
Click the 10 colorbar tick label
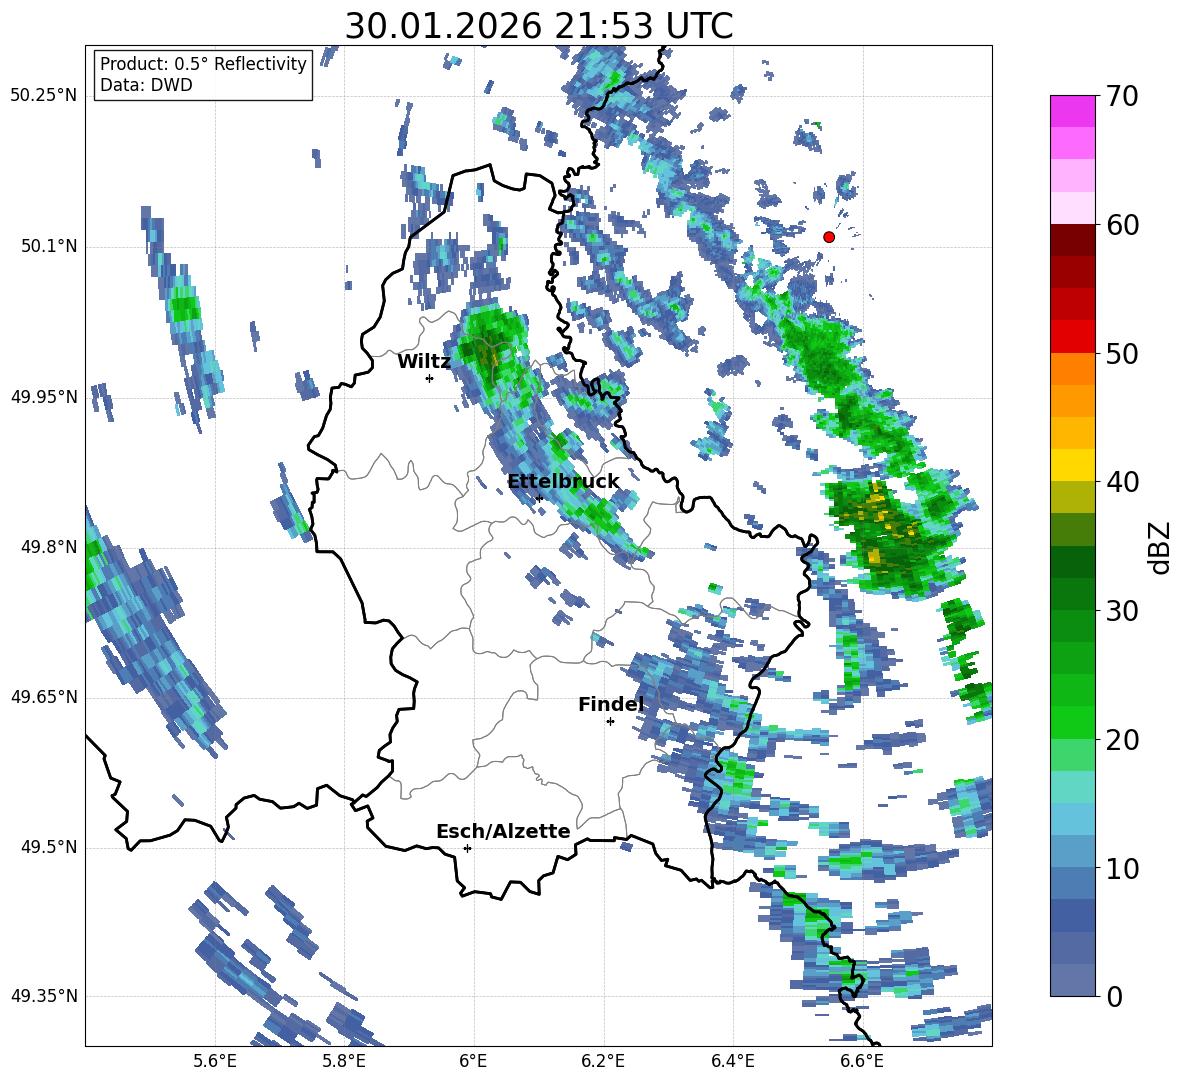tap(1121, 868)
